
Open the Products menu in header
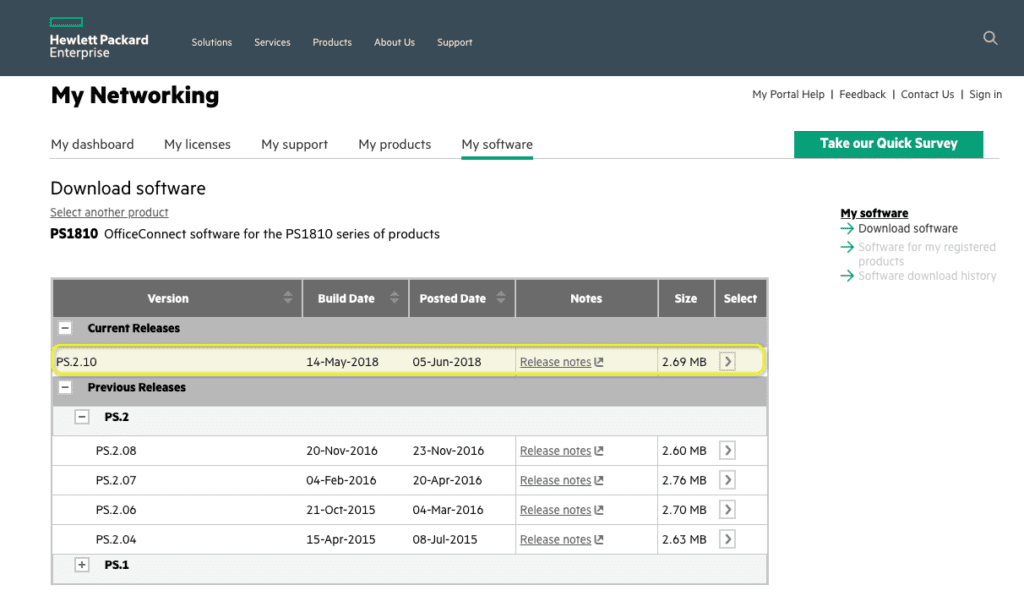click(x=332, y=42)
